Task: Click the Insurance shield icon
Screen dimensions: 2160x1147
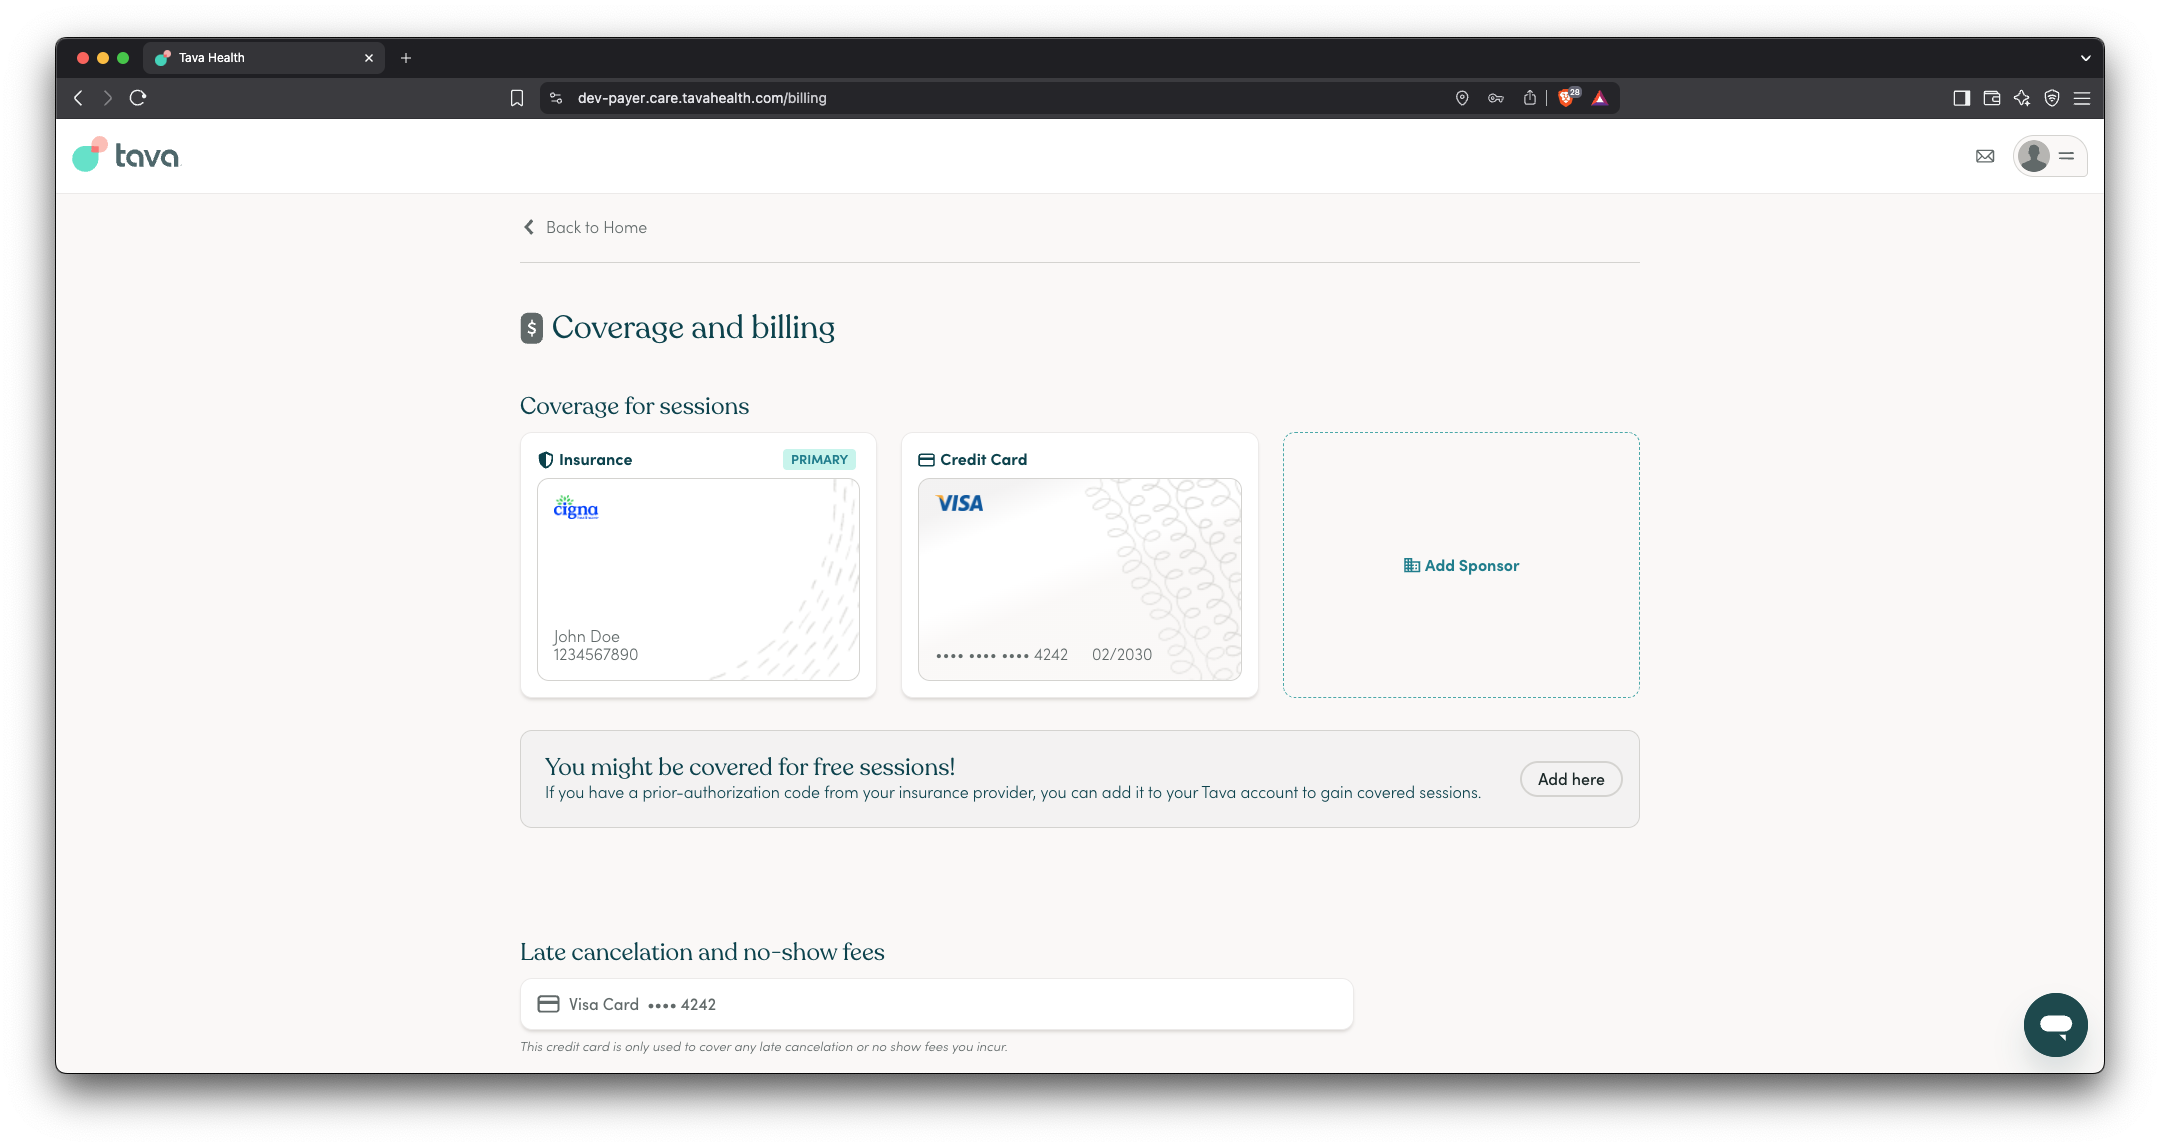Action: point(545,460)
